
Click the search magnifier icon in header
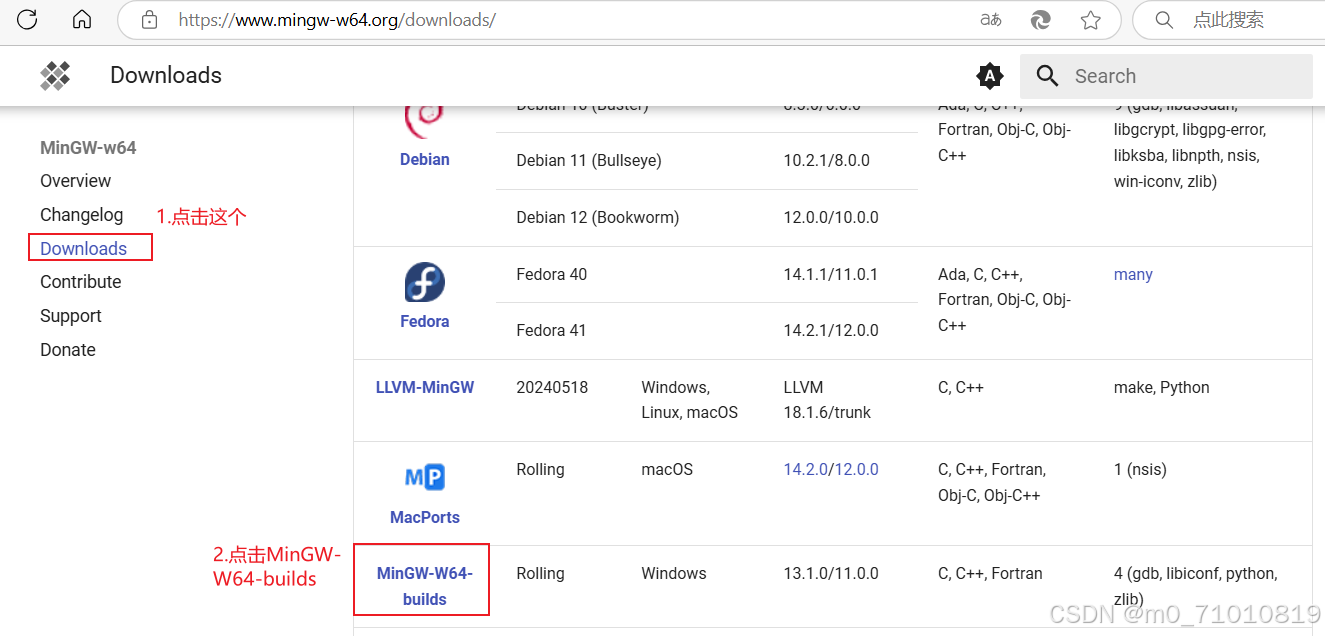click(x=1046, y=75)
